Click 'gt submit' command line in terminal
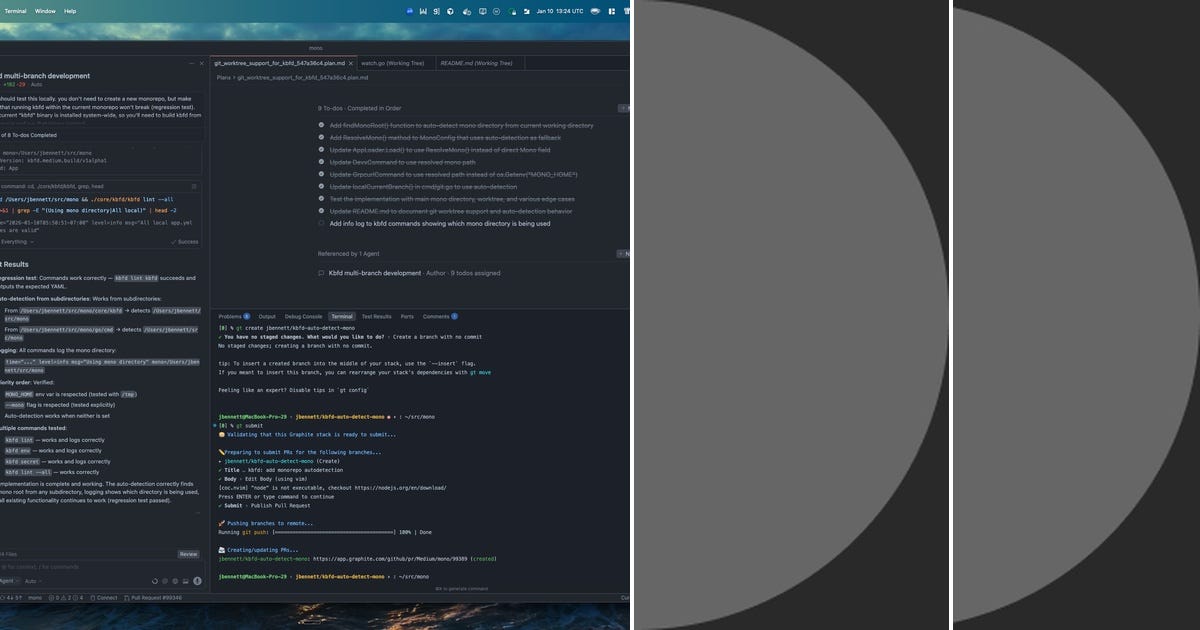Screen dimensions: 1200x630 click(247, 424)
